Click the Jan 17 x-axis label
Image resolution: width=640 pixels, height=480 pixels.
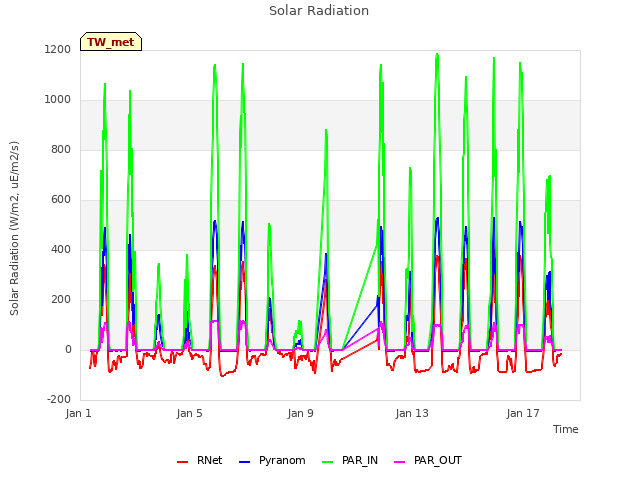(x=523, y=413)
